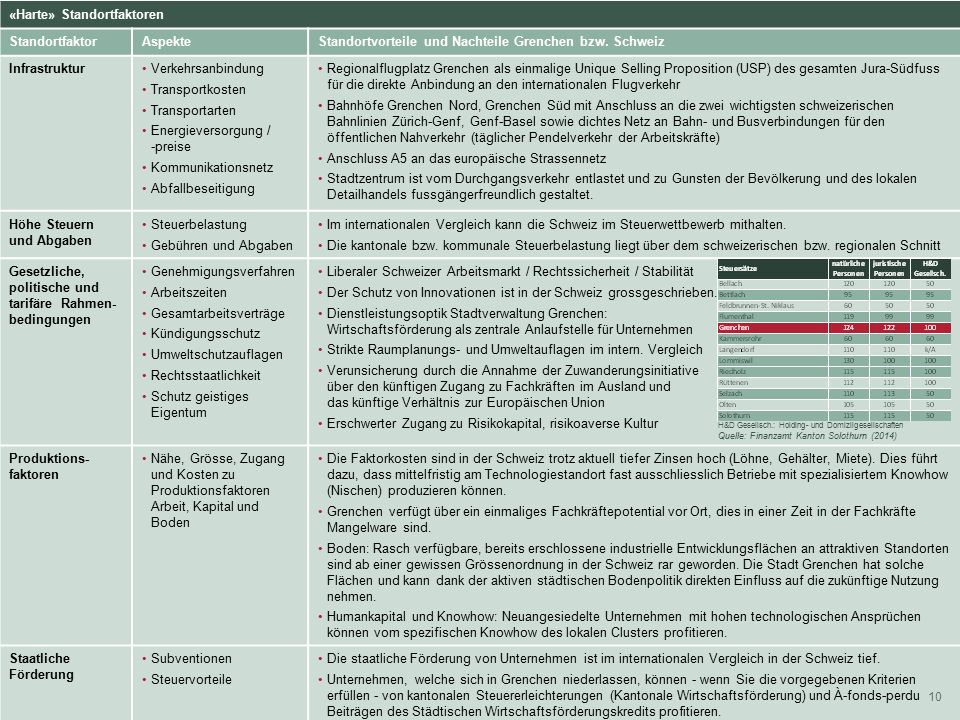
Task: Select the 'Staatliche Förderung' row label
Action: click(41, 667)
